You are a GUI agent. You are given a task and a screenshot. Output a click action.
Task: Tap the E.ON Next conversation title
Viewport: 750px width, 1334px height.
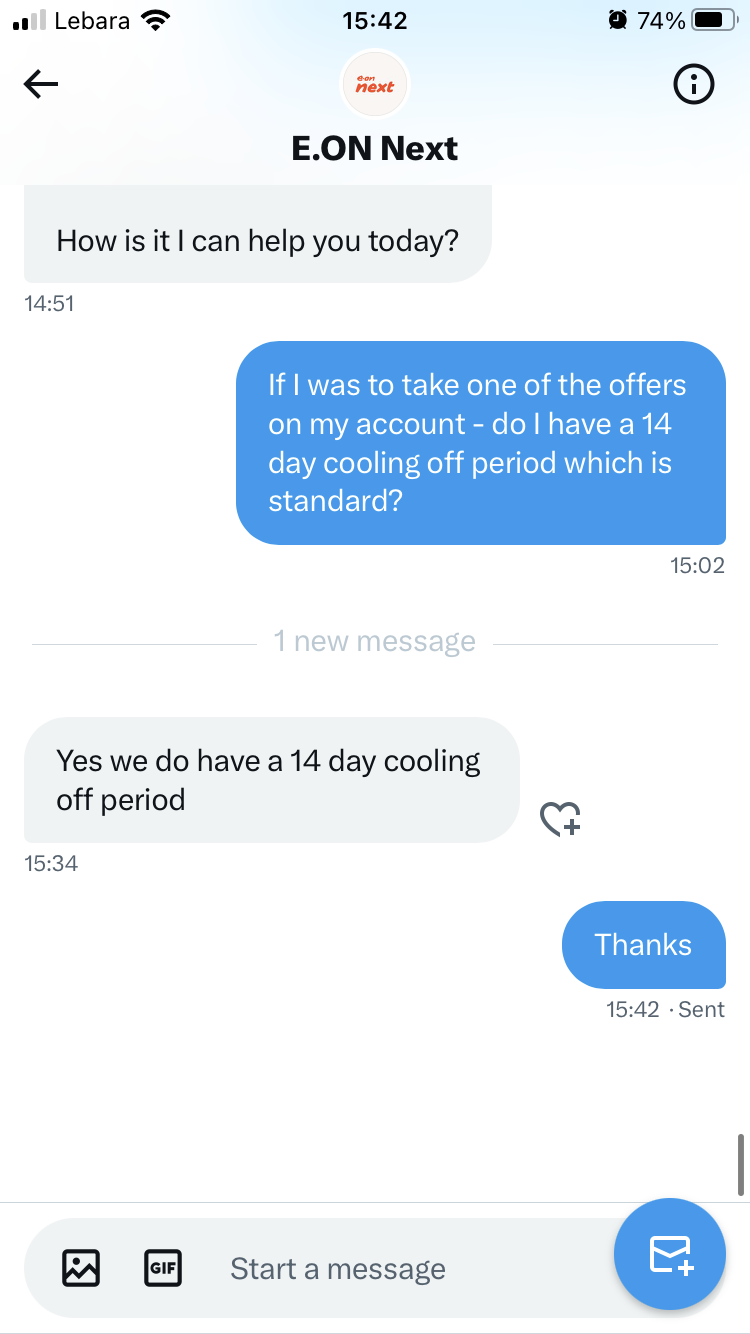tap(375, 149)
